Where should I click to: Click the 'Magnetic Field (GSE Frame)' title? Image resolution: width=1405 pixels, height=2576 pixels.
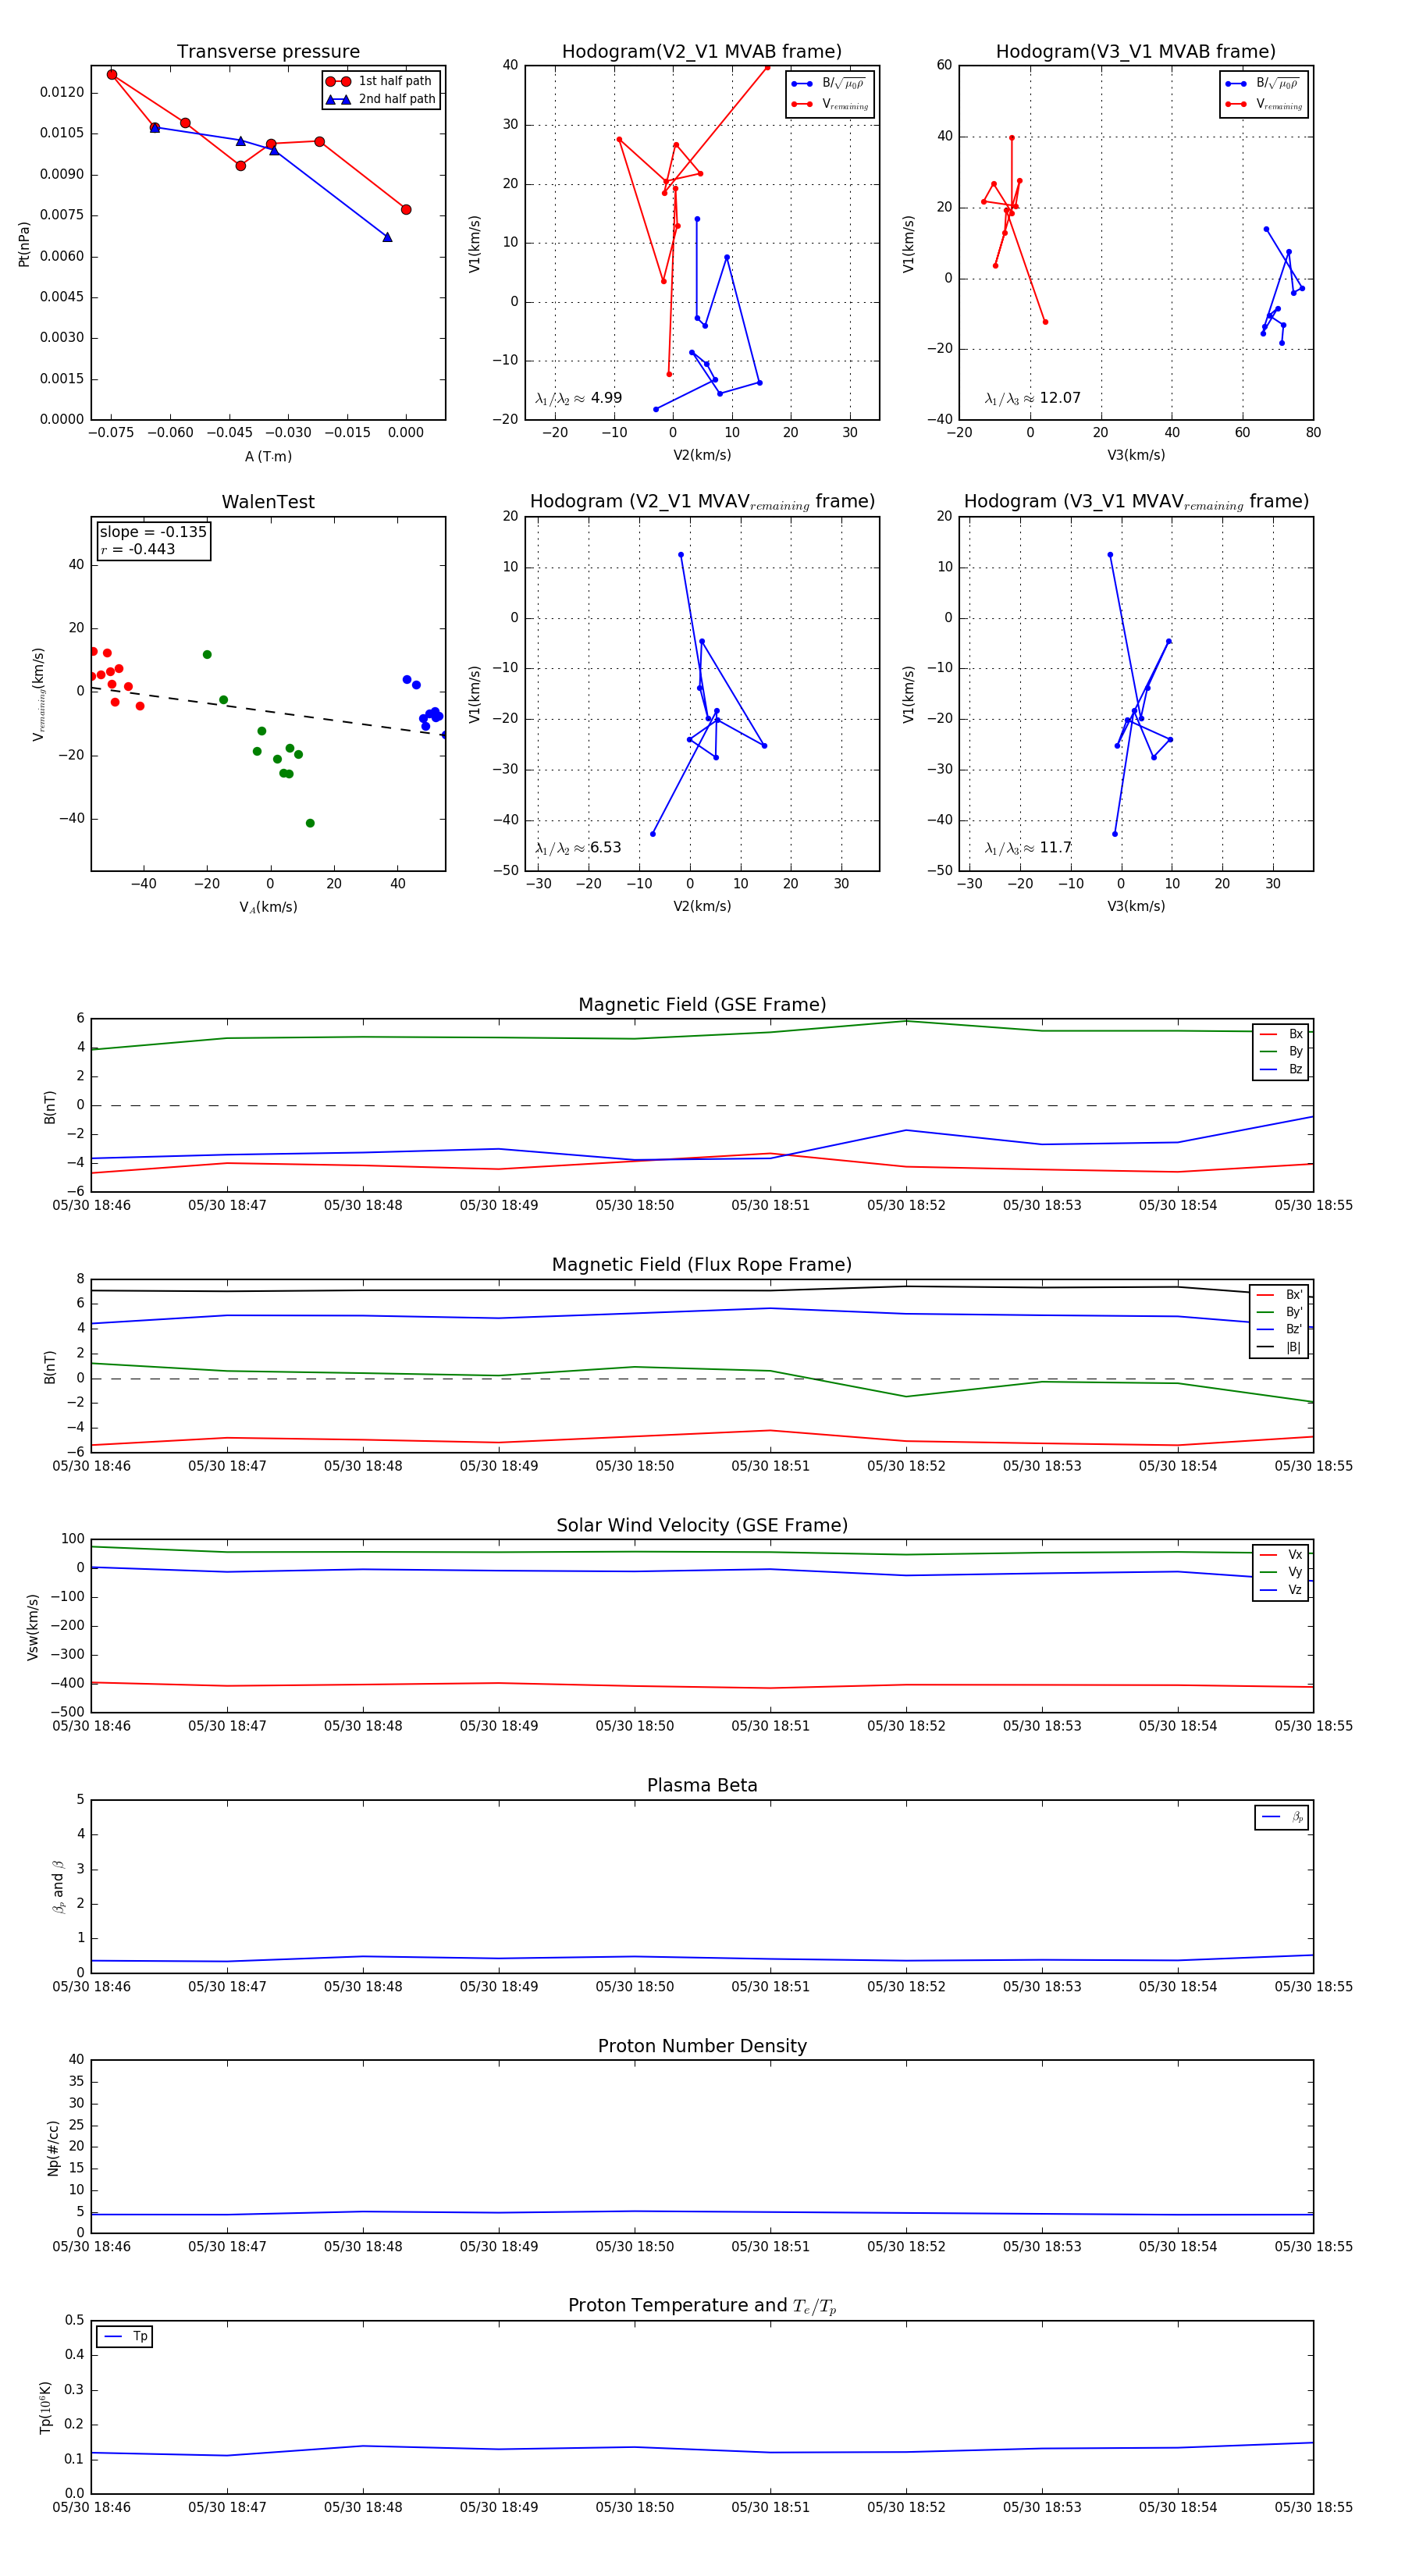pos(702,1005)
